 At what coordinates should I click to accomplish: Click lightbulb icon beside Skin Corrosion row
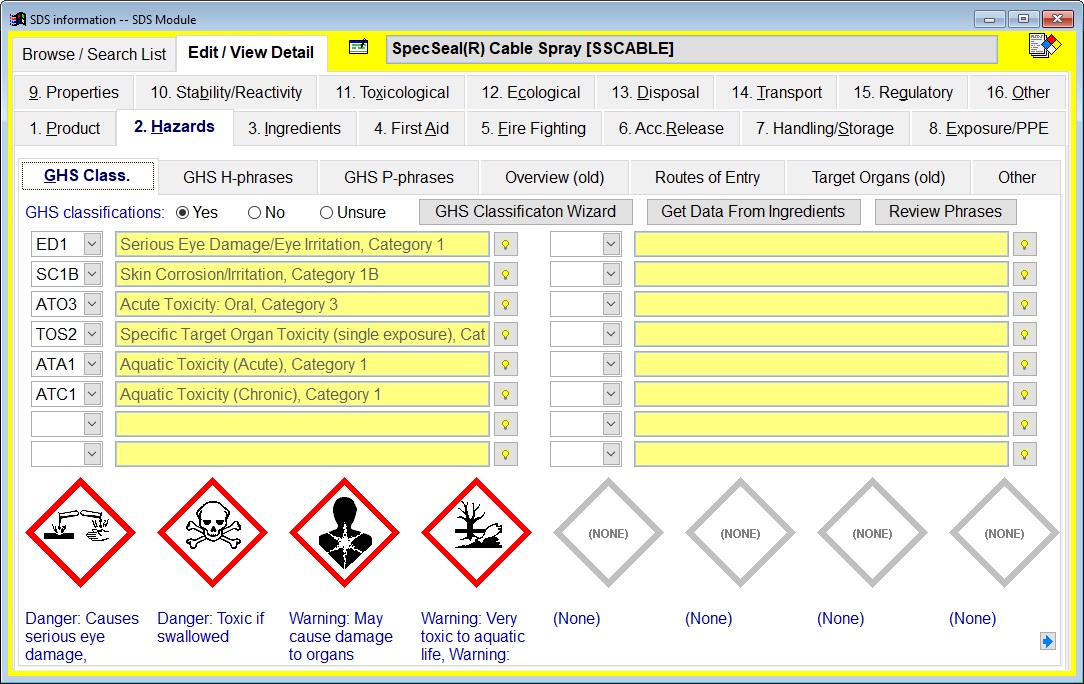(x=506, y=275)
